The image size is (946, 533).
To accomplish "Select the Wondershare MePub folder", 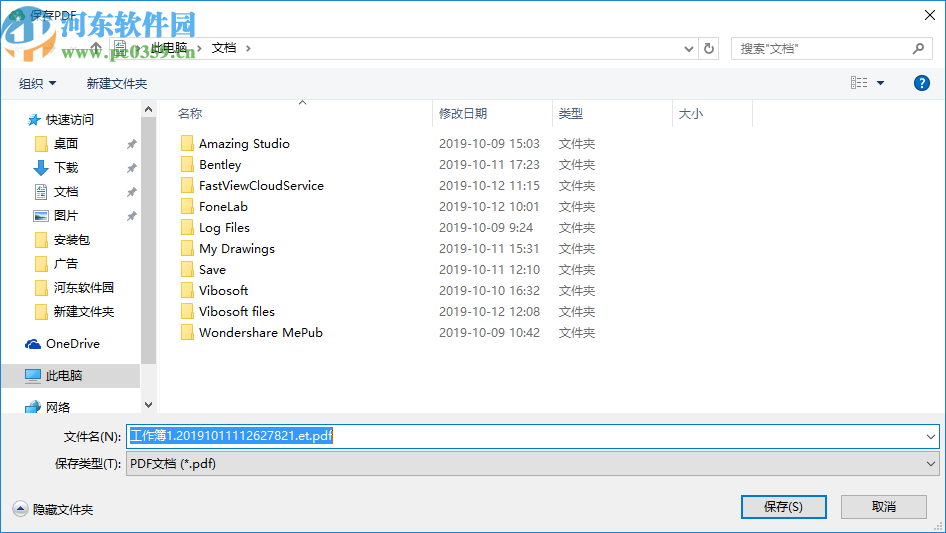I will [x=261, y=333].
